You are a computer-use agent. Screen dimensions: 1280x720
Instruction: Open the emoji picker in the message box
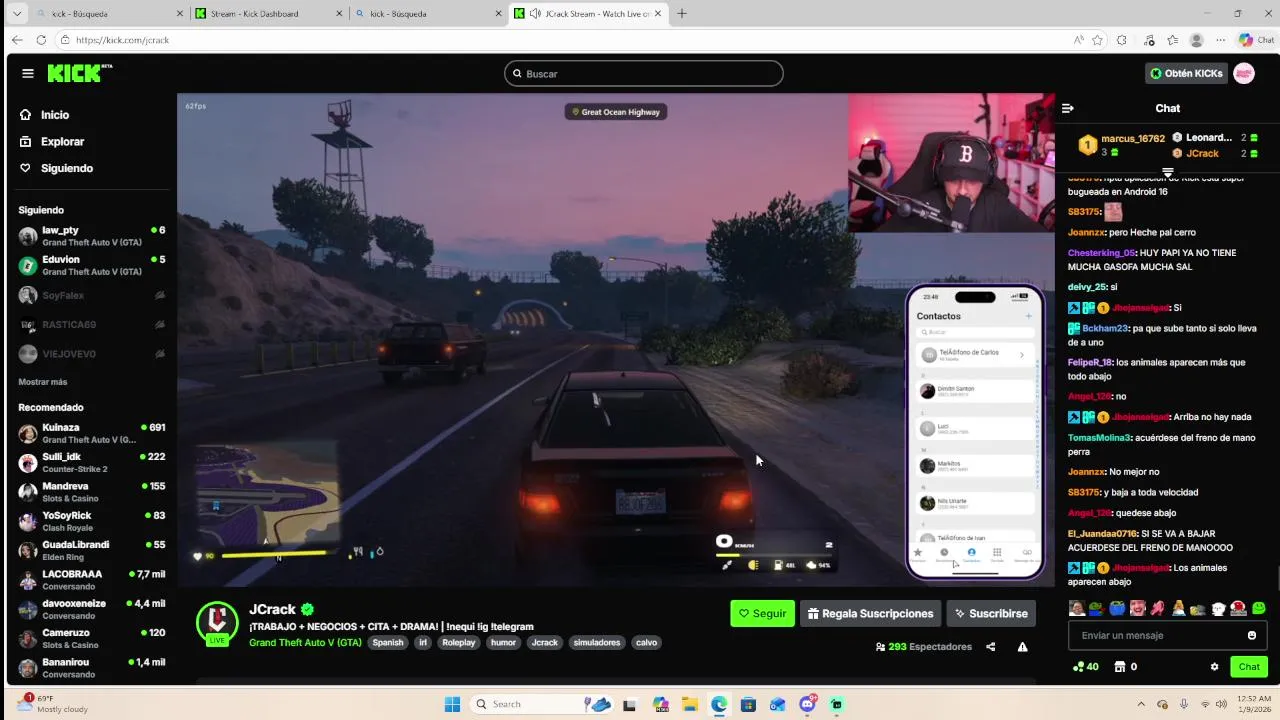[x=1251, y=635]
